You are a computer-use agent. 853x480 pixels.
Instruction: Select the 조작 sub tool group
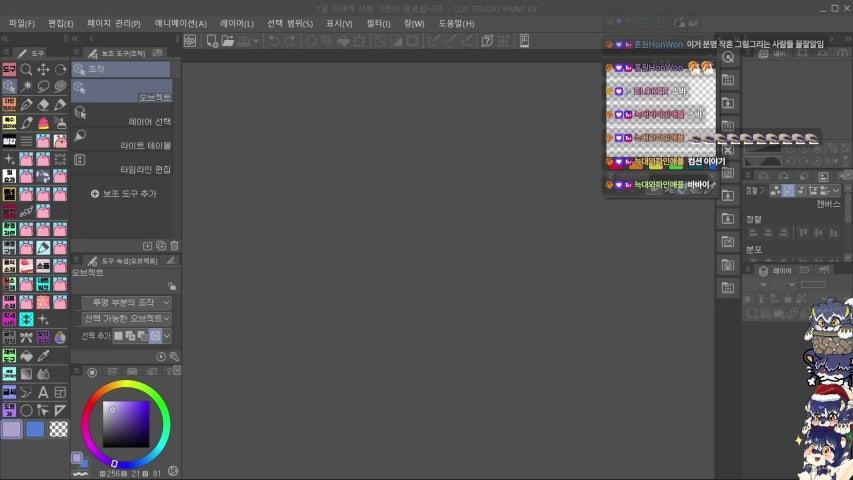click(121, 69)
